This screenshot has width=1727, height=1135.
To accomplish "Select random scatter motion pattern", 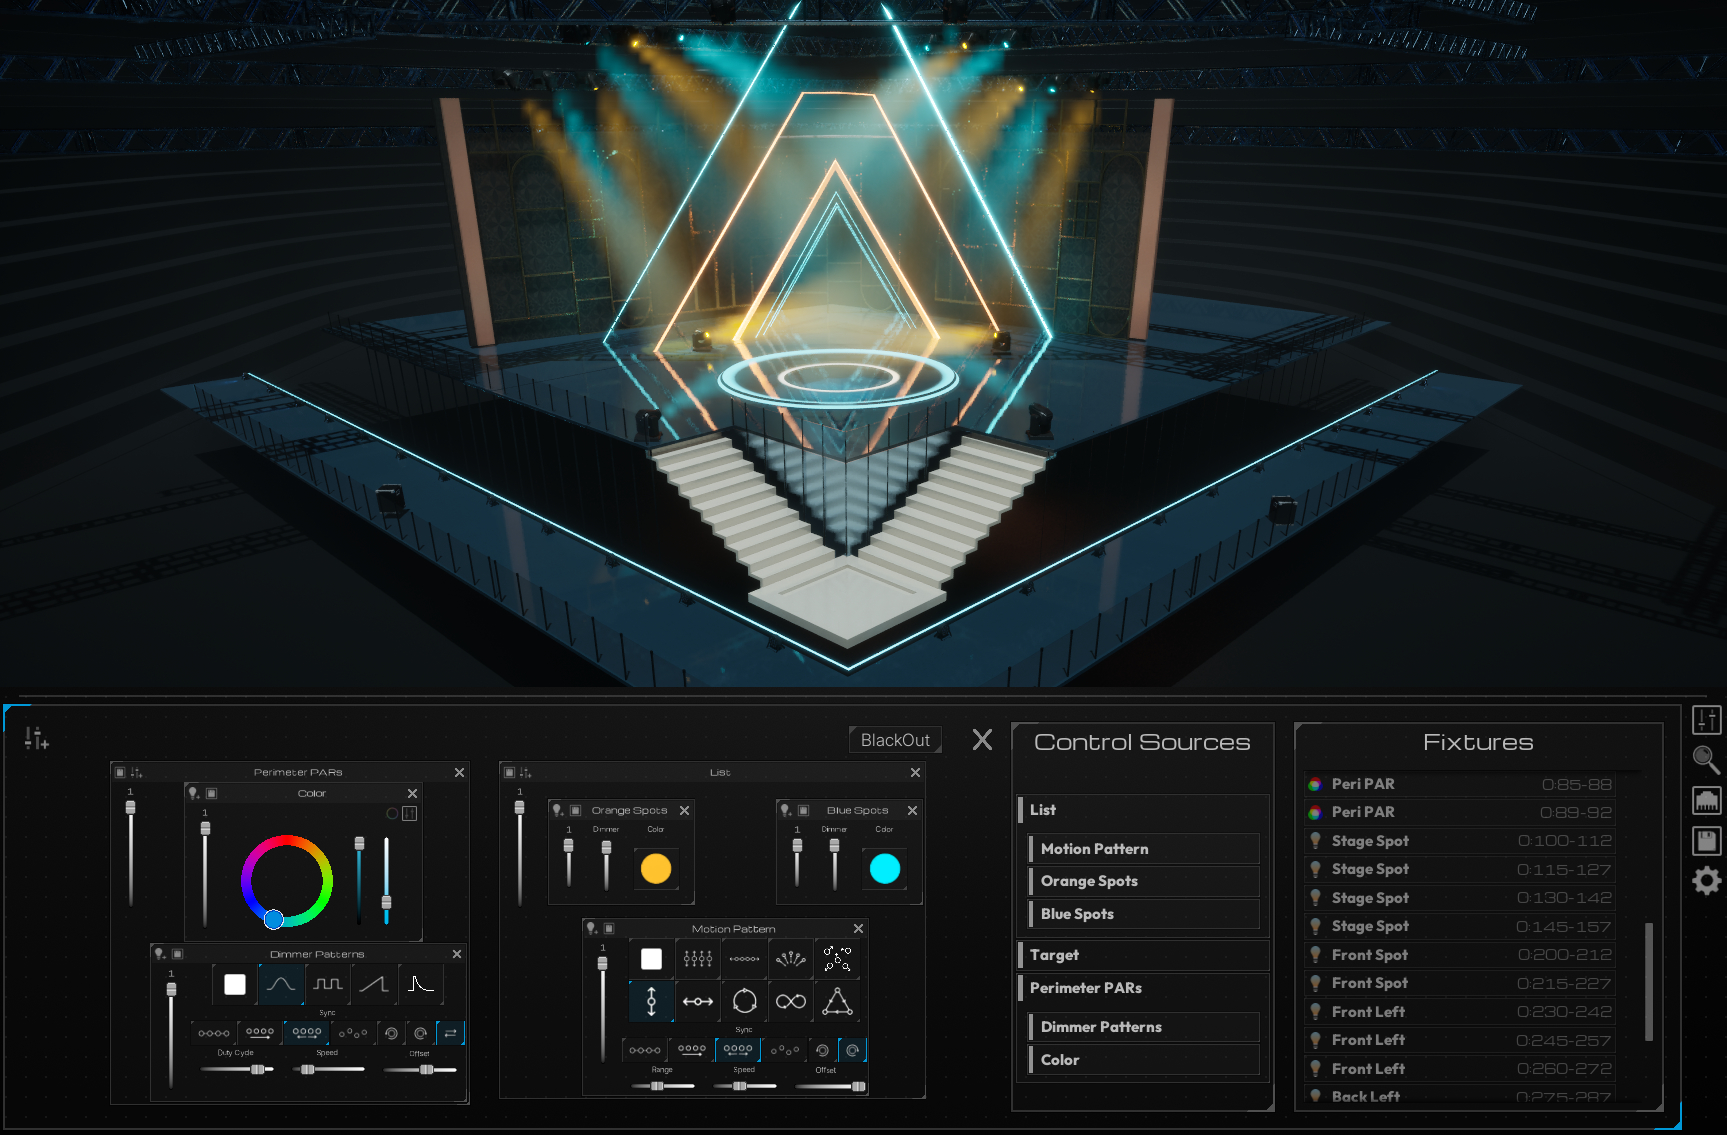I will point(837,959).
